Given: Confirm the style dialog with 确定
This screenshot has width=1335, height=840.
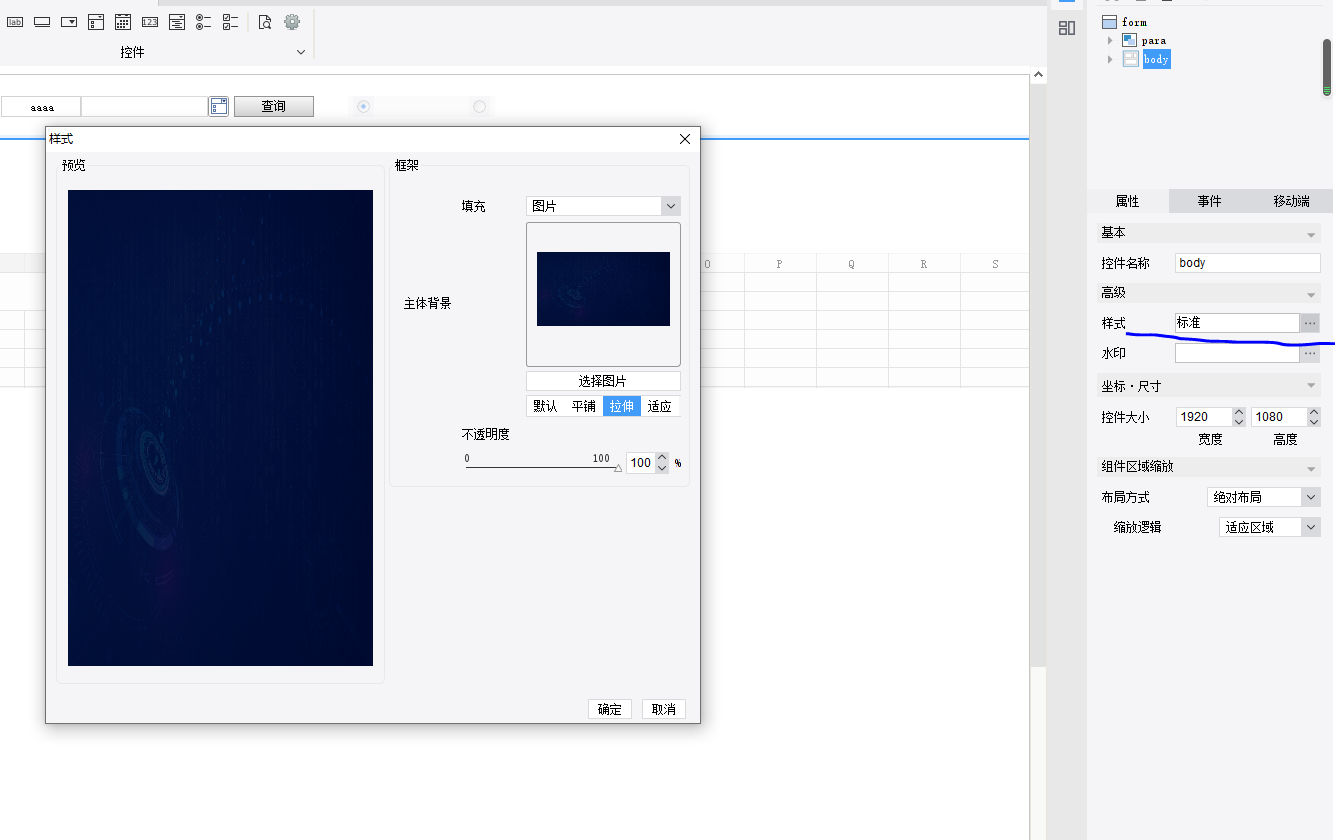Looking at the screenshot, I should coord(610,709).
